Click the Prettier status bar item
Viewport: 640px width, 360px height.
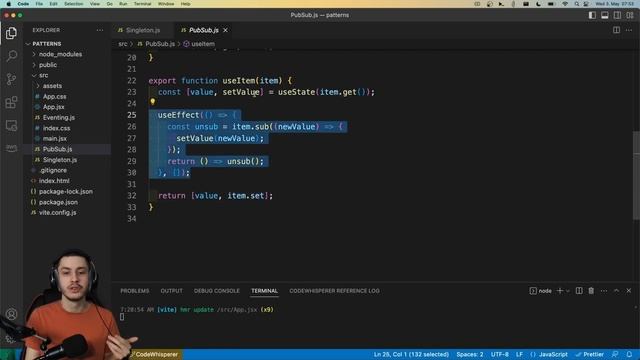[589, 354]
